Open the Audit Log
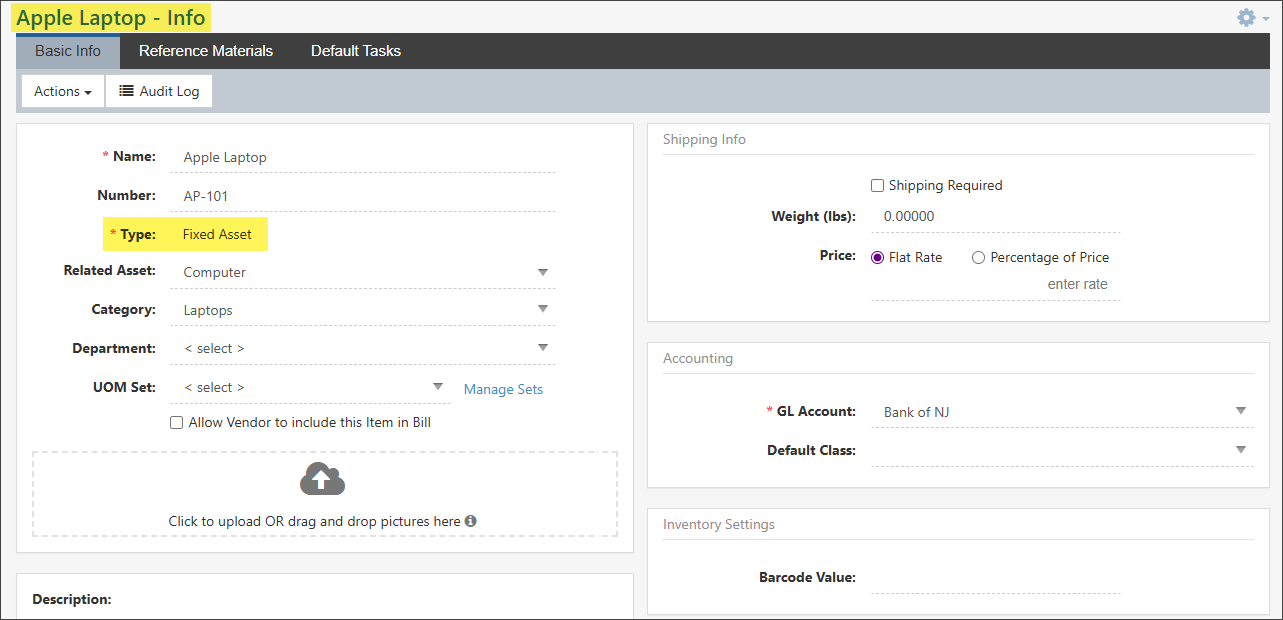Viewport: 1283px width, 620px height. pos(159,91)
